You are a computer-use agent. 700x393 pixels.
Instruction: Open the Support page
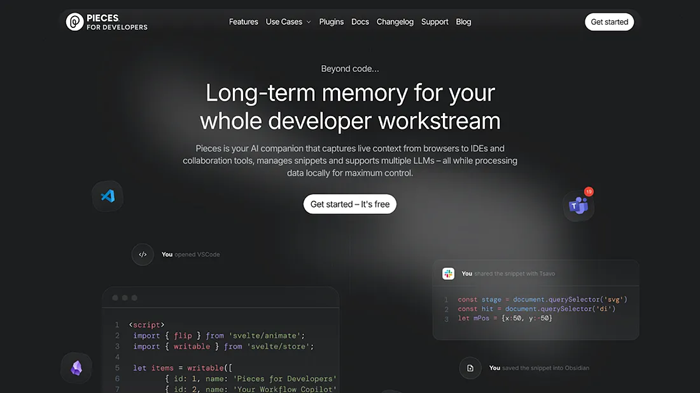(434, 22)
